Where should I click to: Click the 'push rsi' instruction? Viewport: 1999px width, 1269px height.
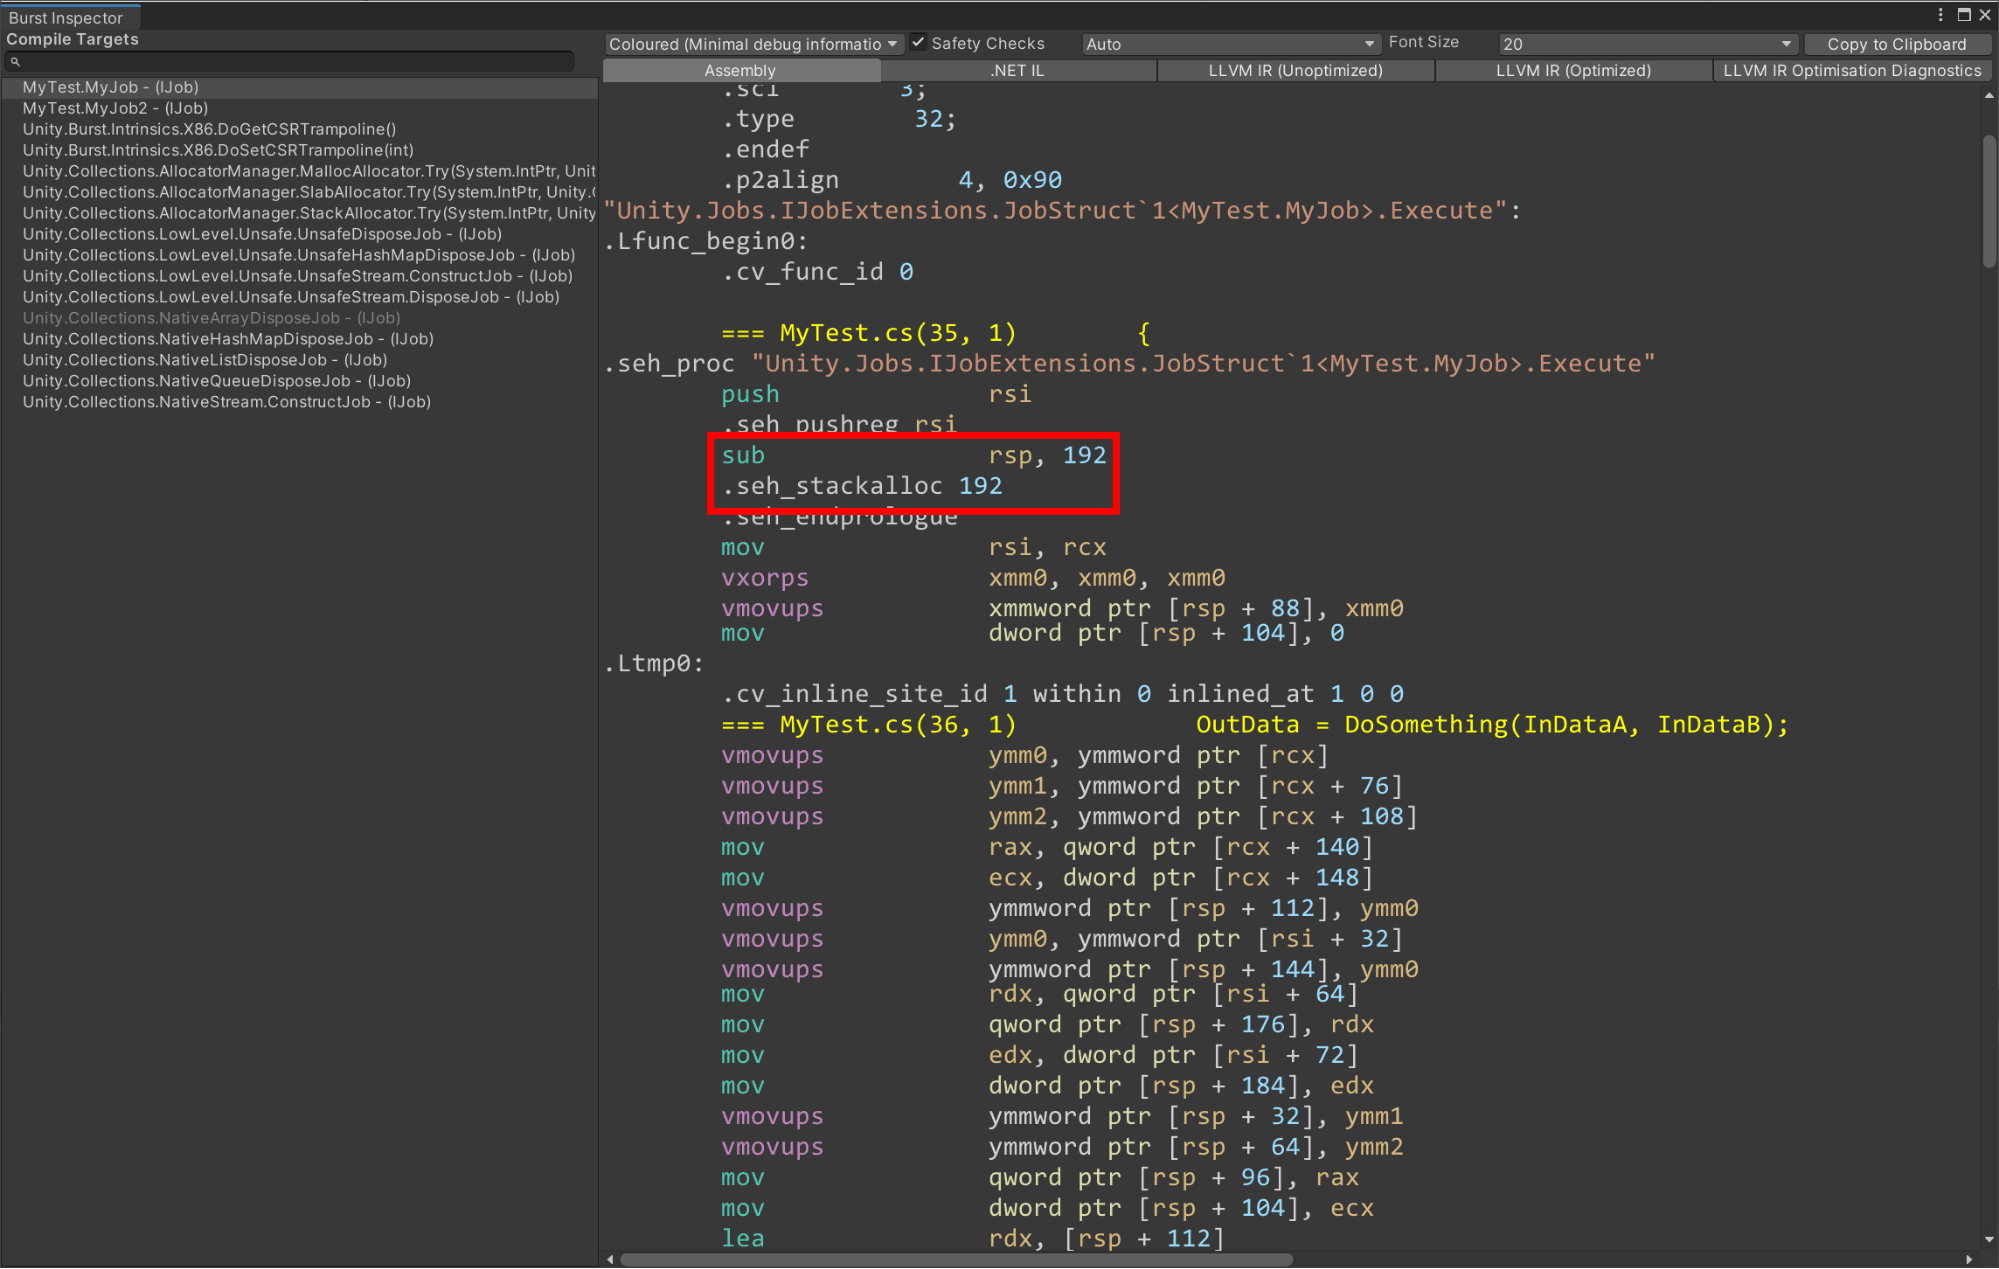pyautogui.click(x=875, y=395)
